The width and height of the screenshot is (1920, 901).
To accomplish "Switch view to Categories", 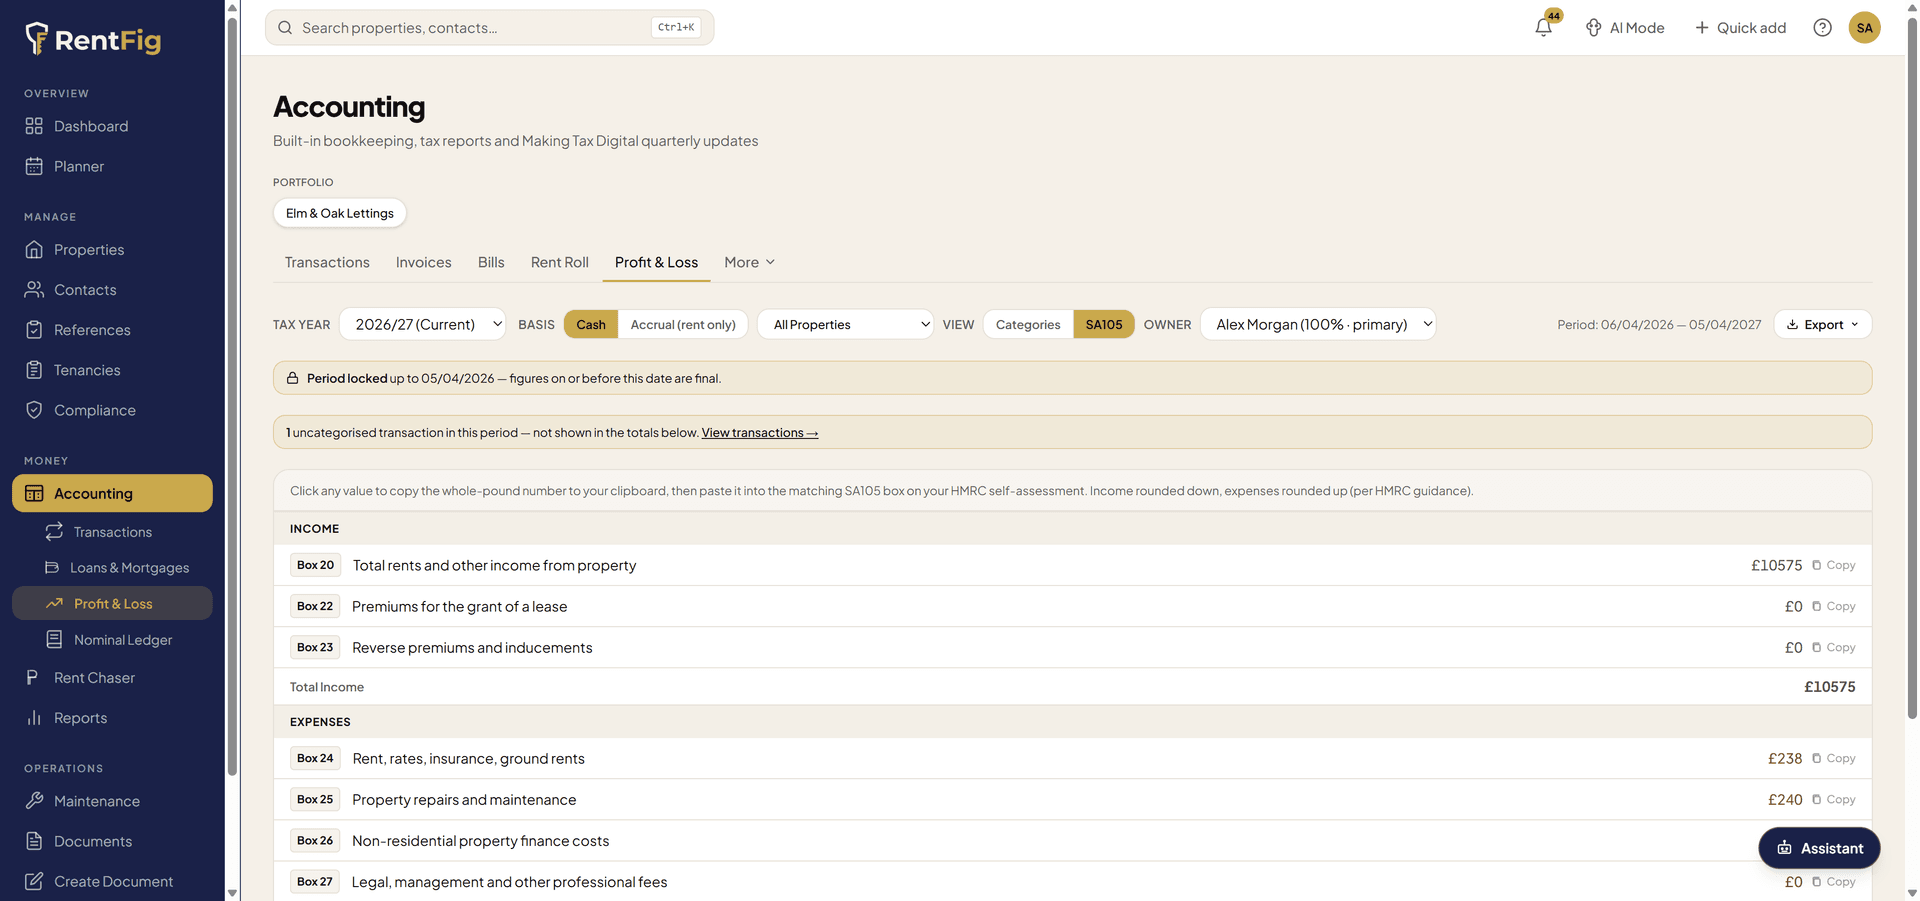I will point(1028,324).
